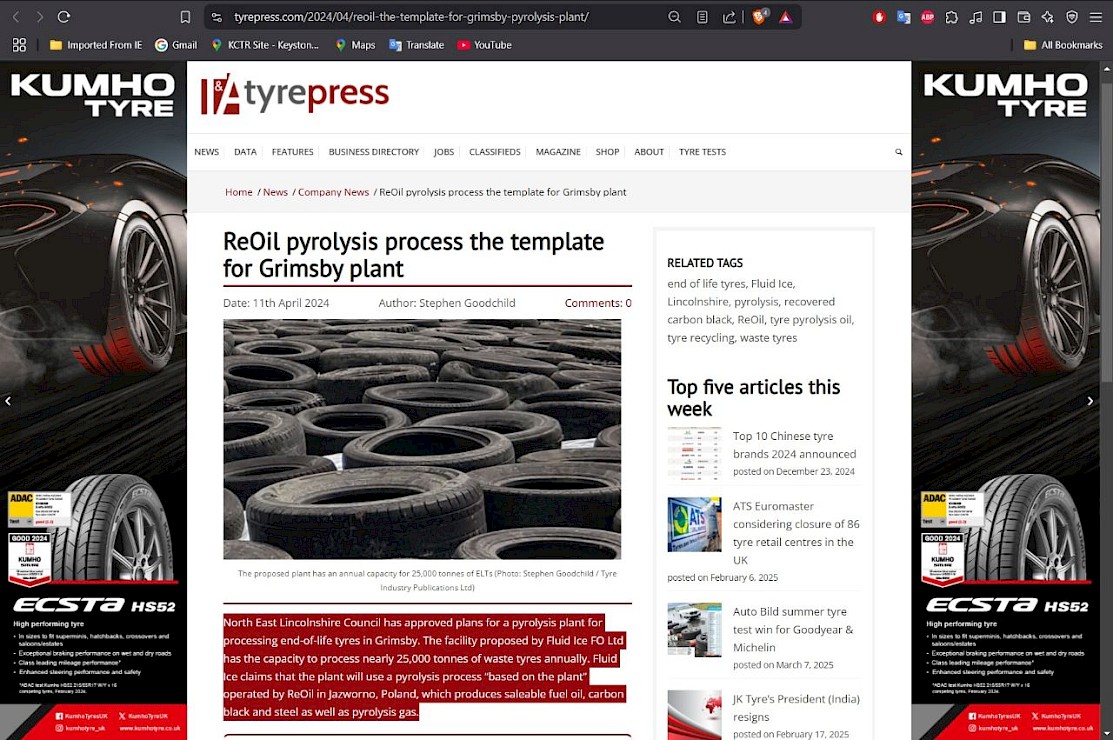Open the website search magnifier in nav bar
The width and height of the screenshot is (1113, 740).
tap(899, 152)
